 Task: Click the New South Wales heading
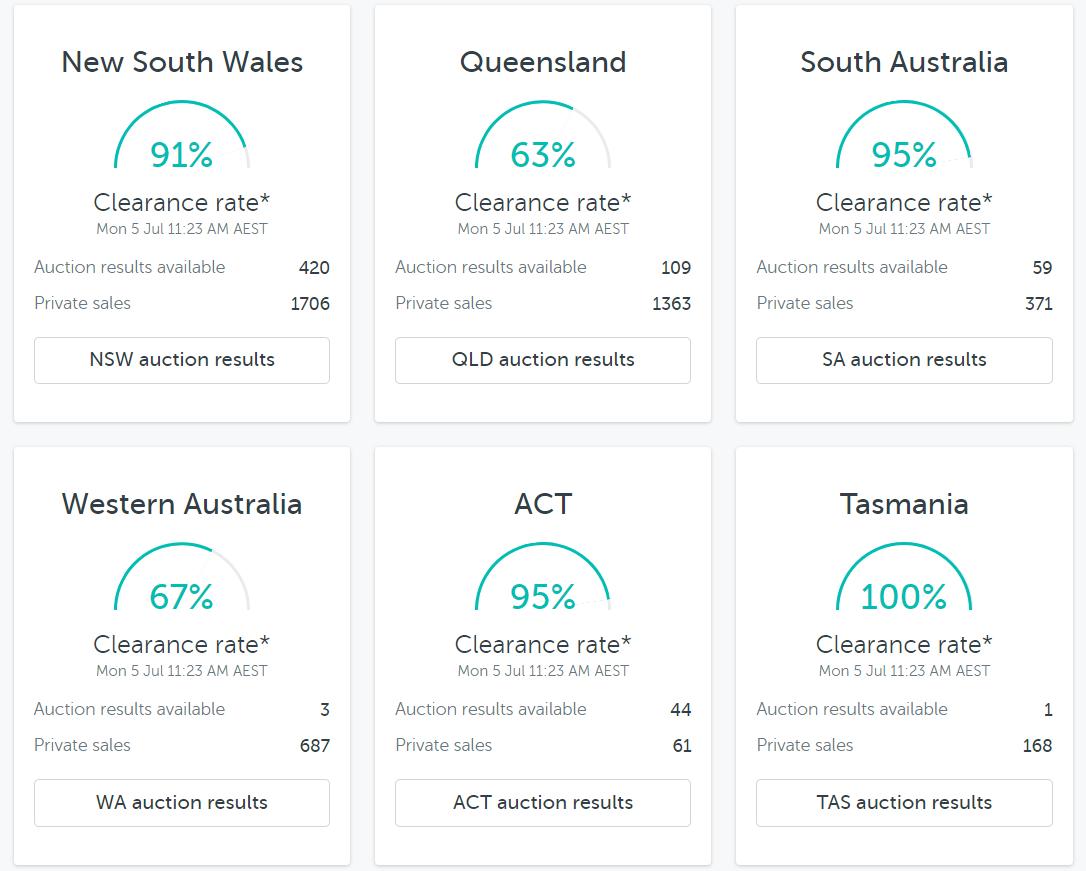point(182,62)
